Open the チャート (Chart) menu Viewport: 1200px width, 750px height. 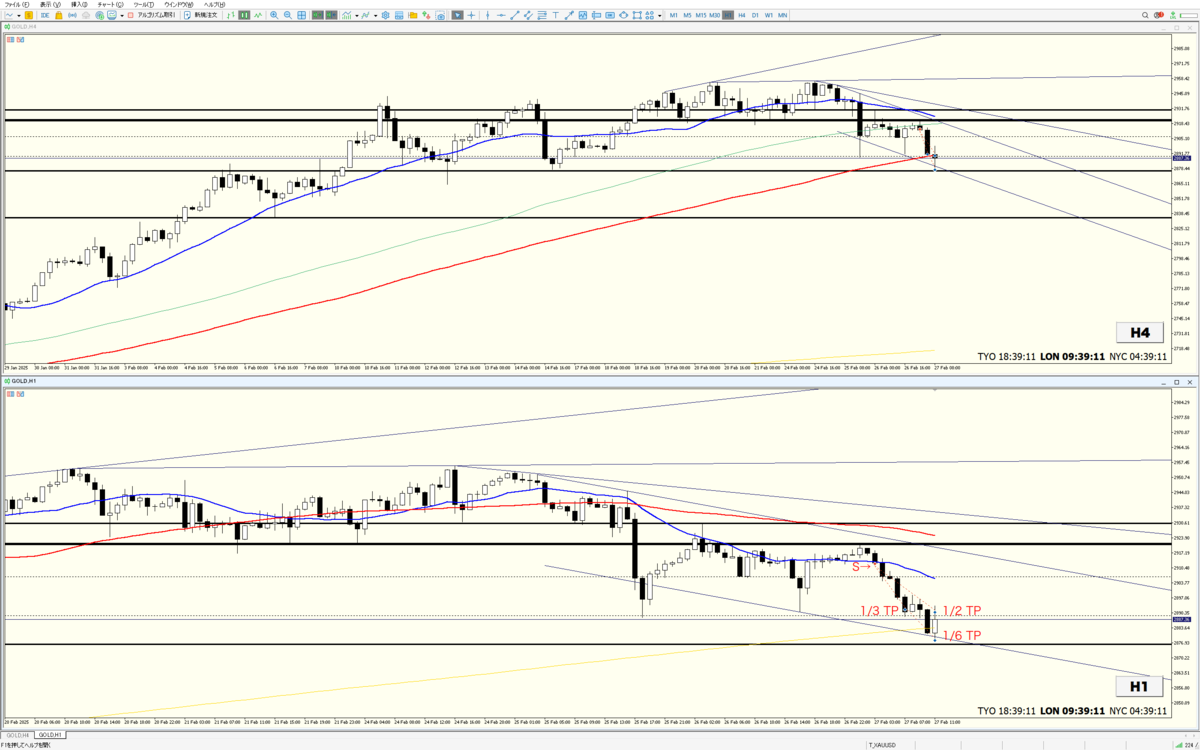click(110, 4)
